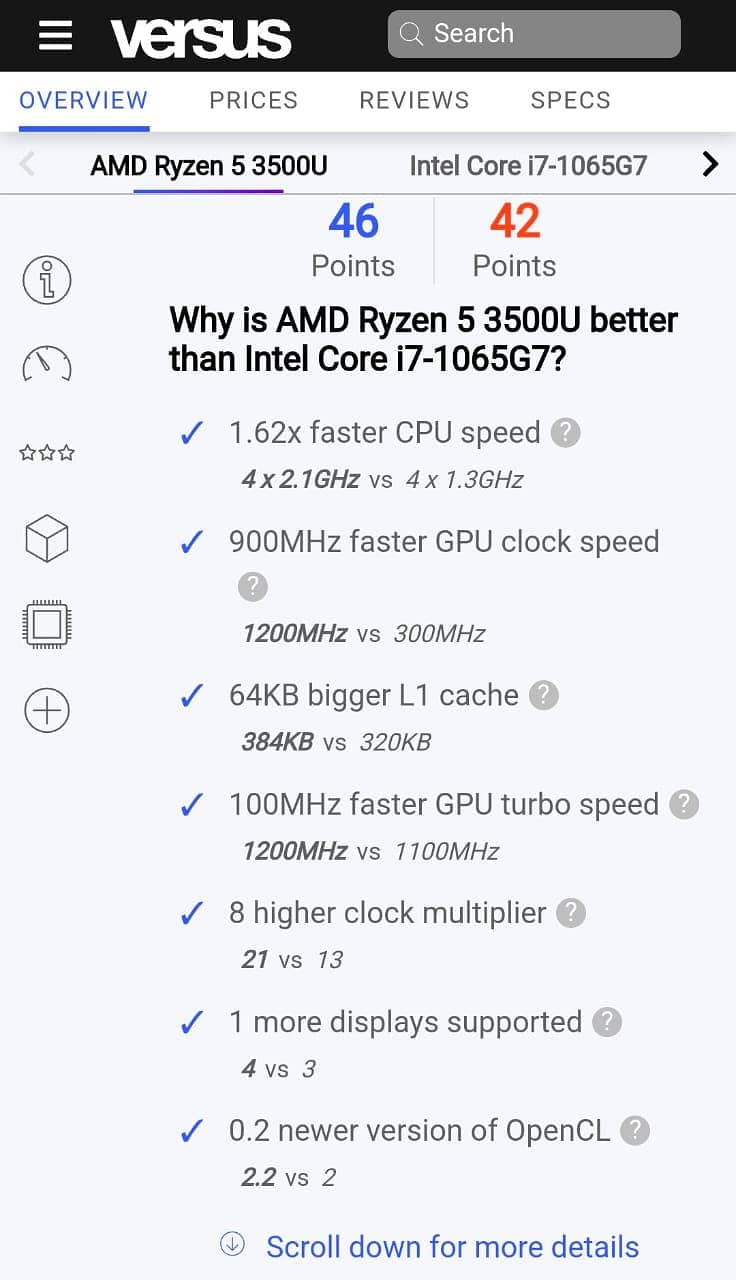736x1280 pixels.
Task: Open the cube benchmarks sidebar icon
Action: coord(47,538)
